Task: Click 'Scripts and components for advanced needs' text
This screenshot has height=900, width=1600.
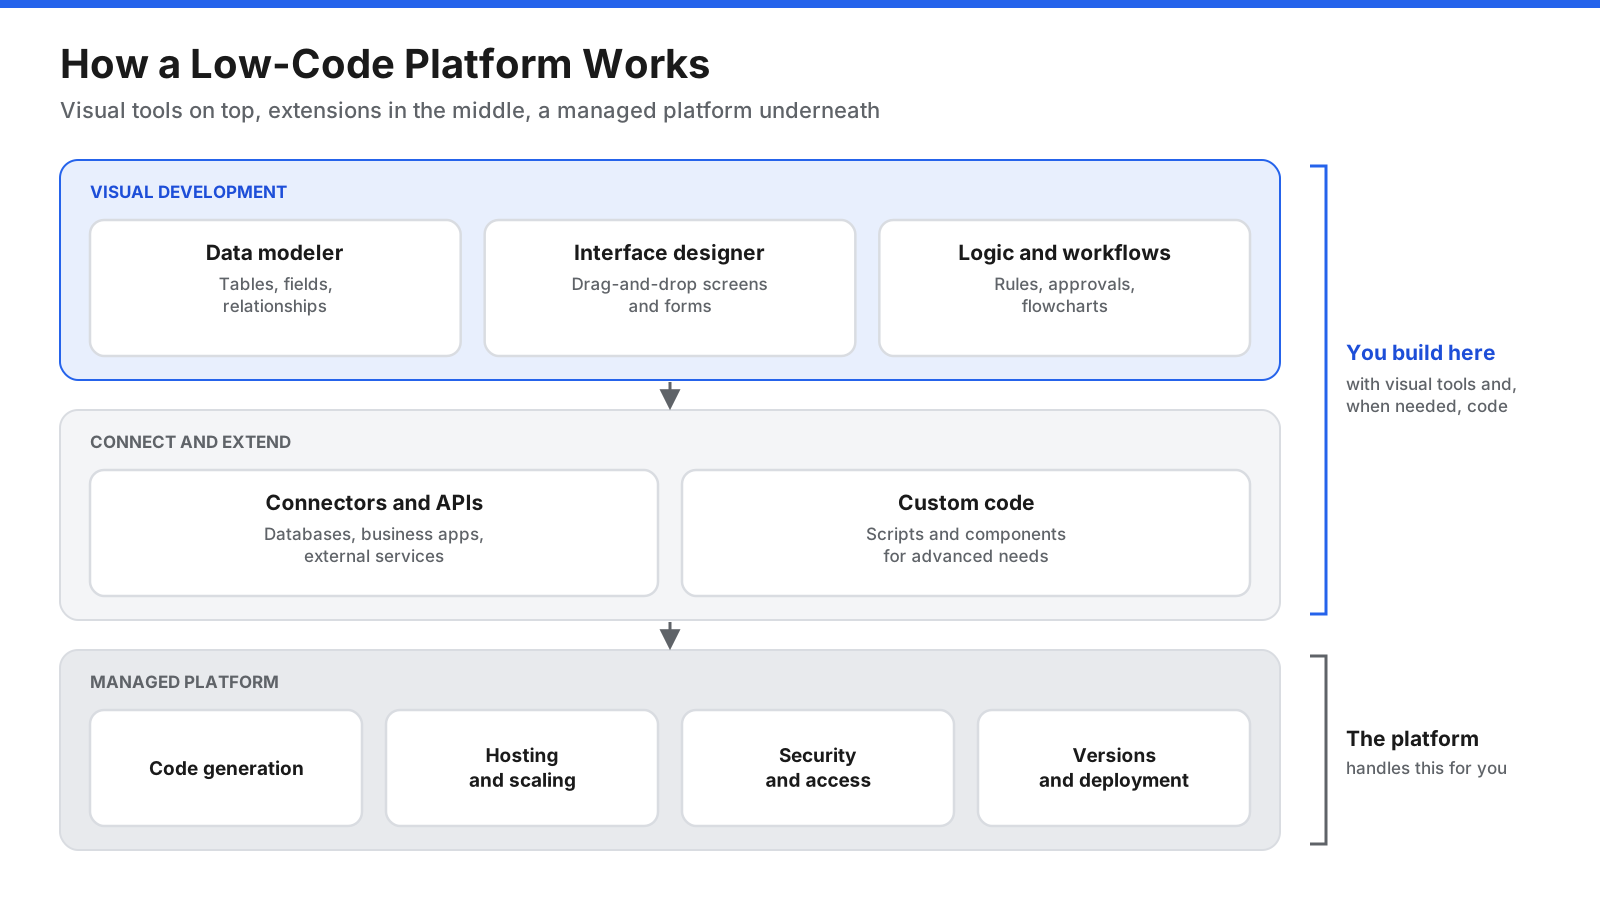Action: [966, 545]
